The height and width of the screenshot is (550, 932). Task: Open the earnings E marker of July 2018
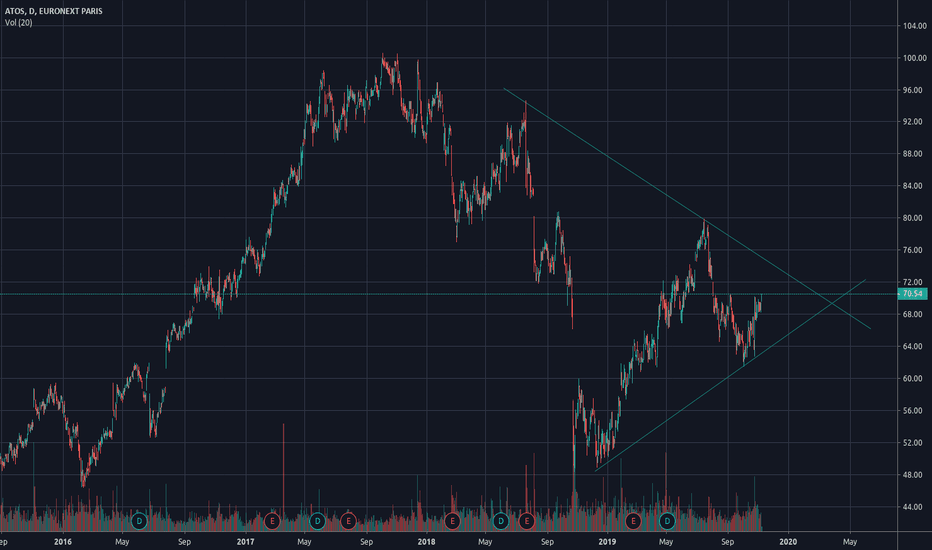click(527, 521)
